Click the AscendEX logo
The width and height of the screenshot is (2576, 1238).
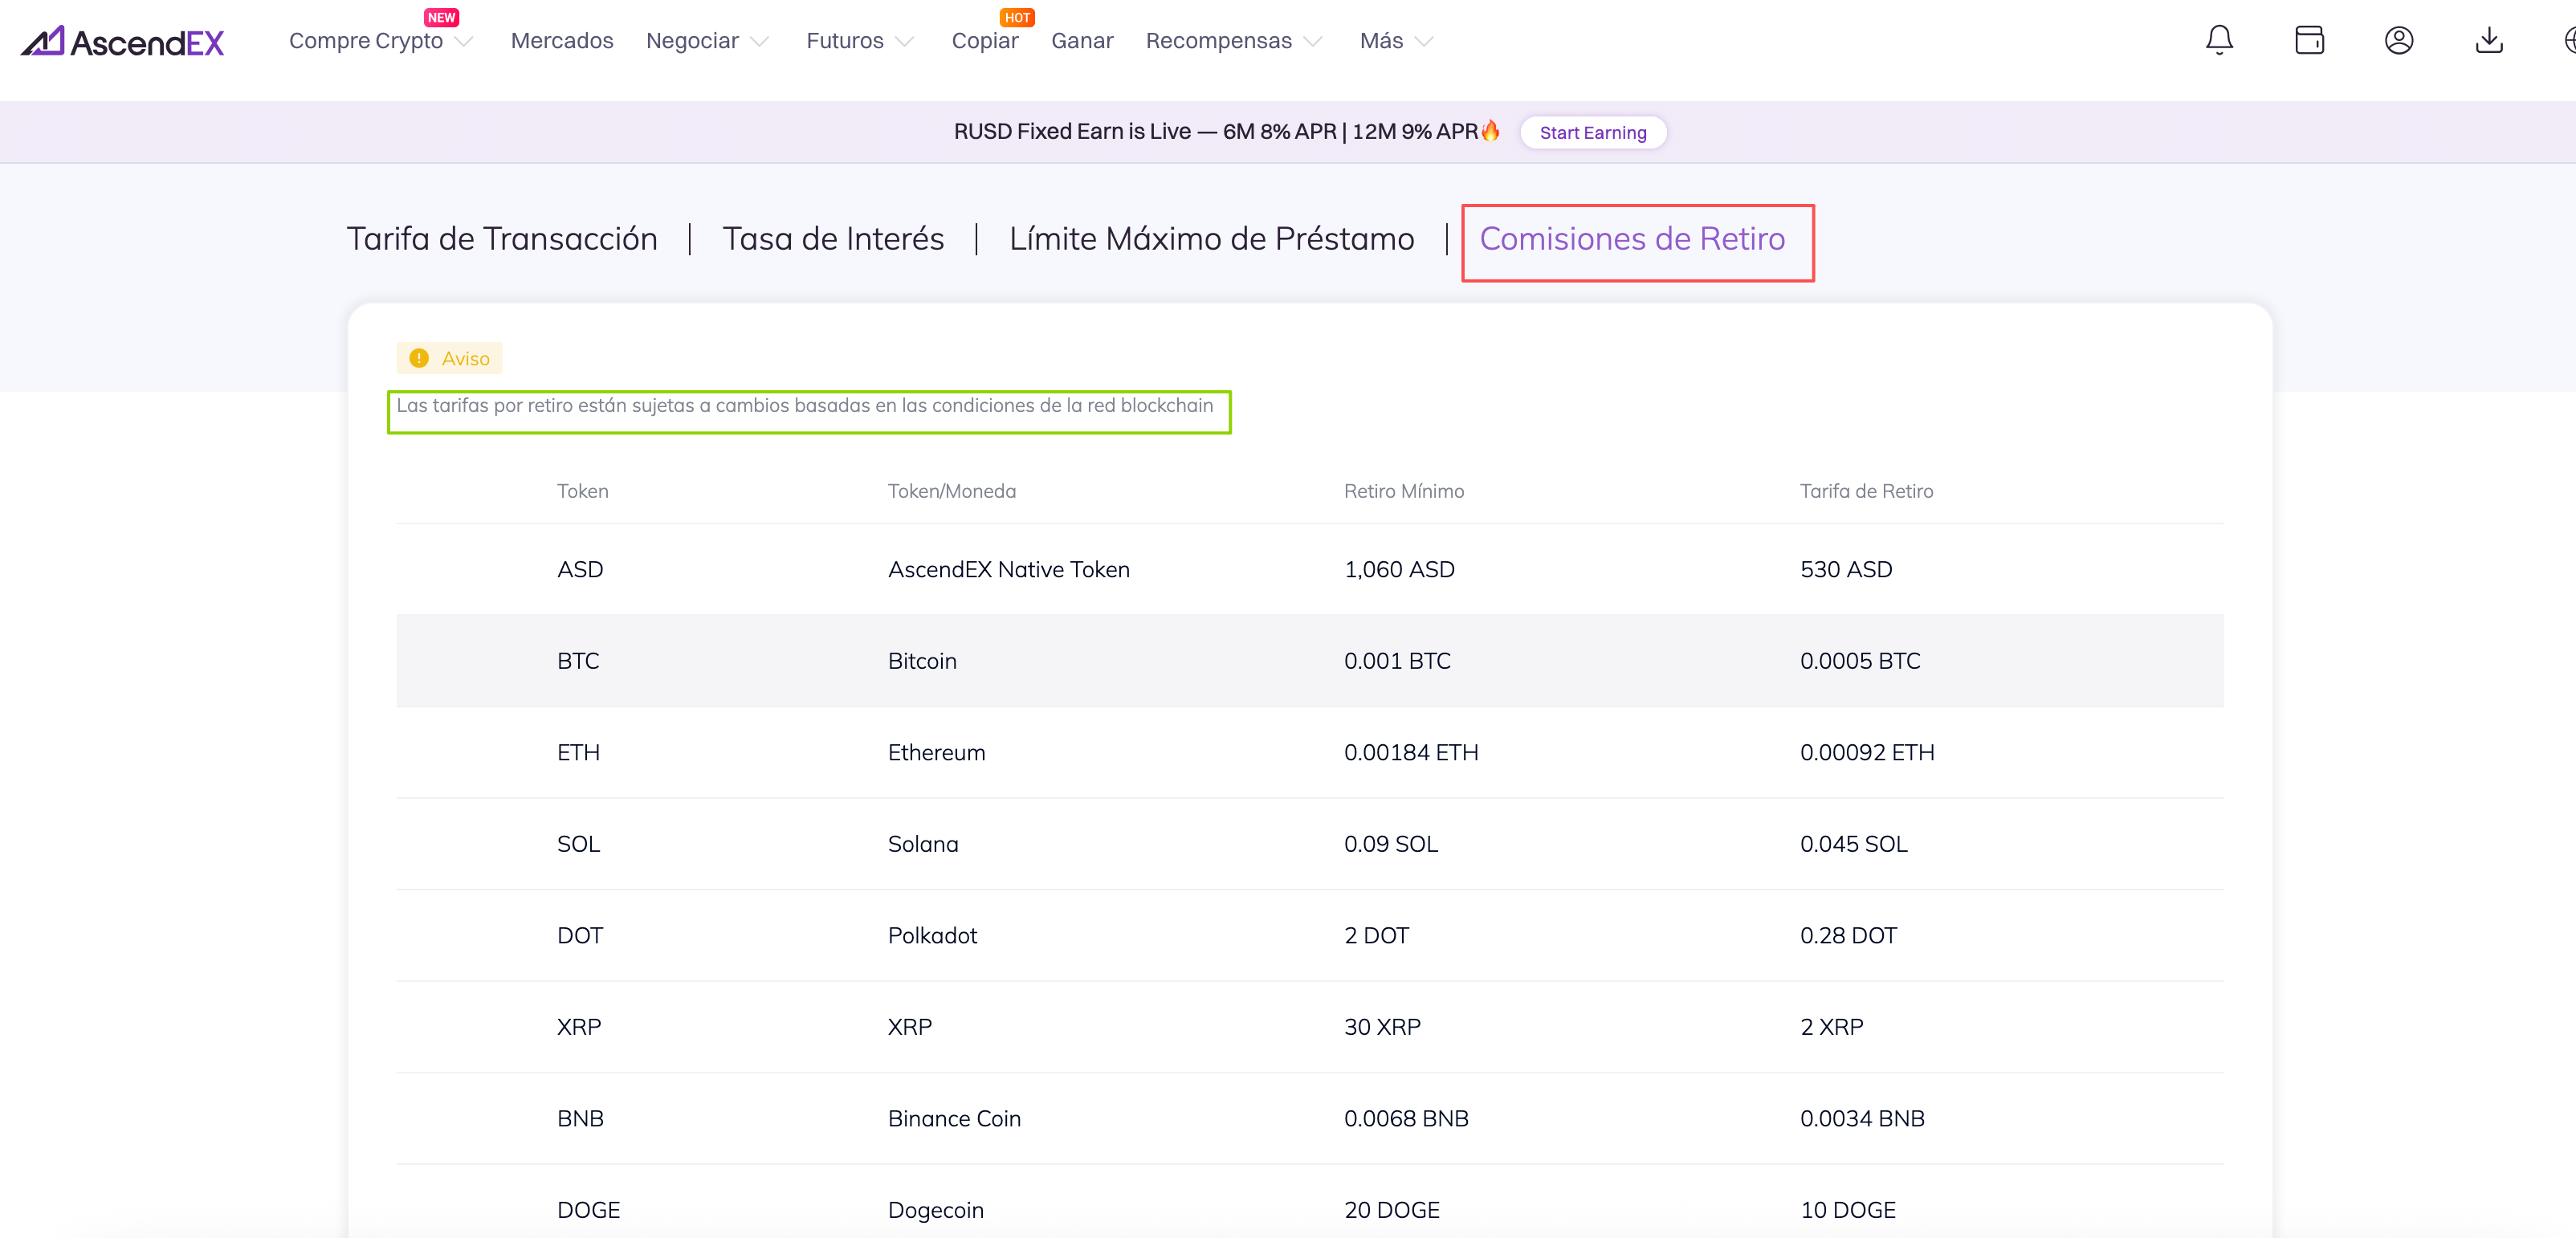(x=122, y=41)
